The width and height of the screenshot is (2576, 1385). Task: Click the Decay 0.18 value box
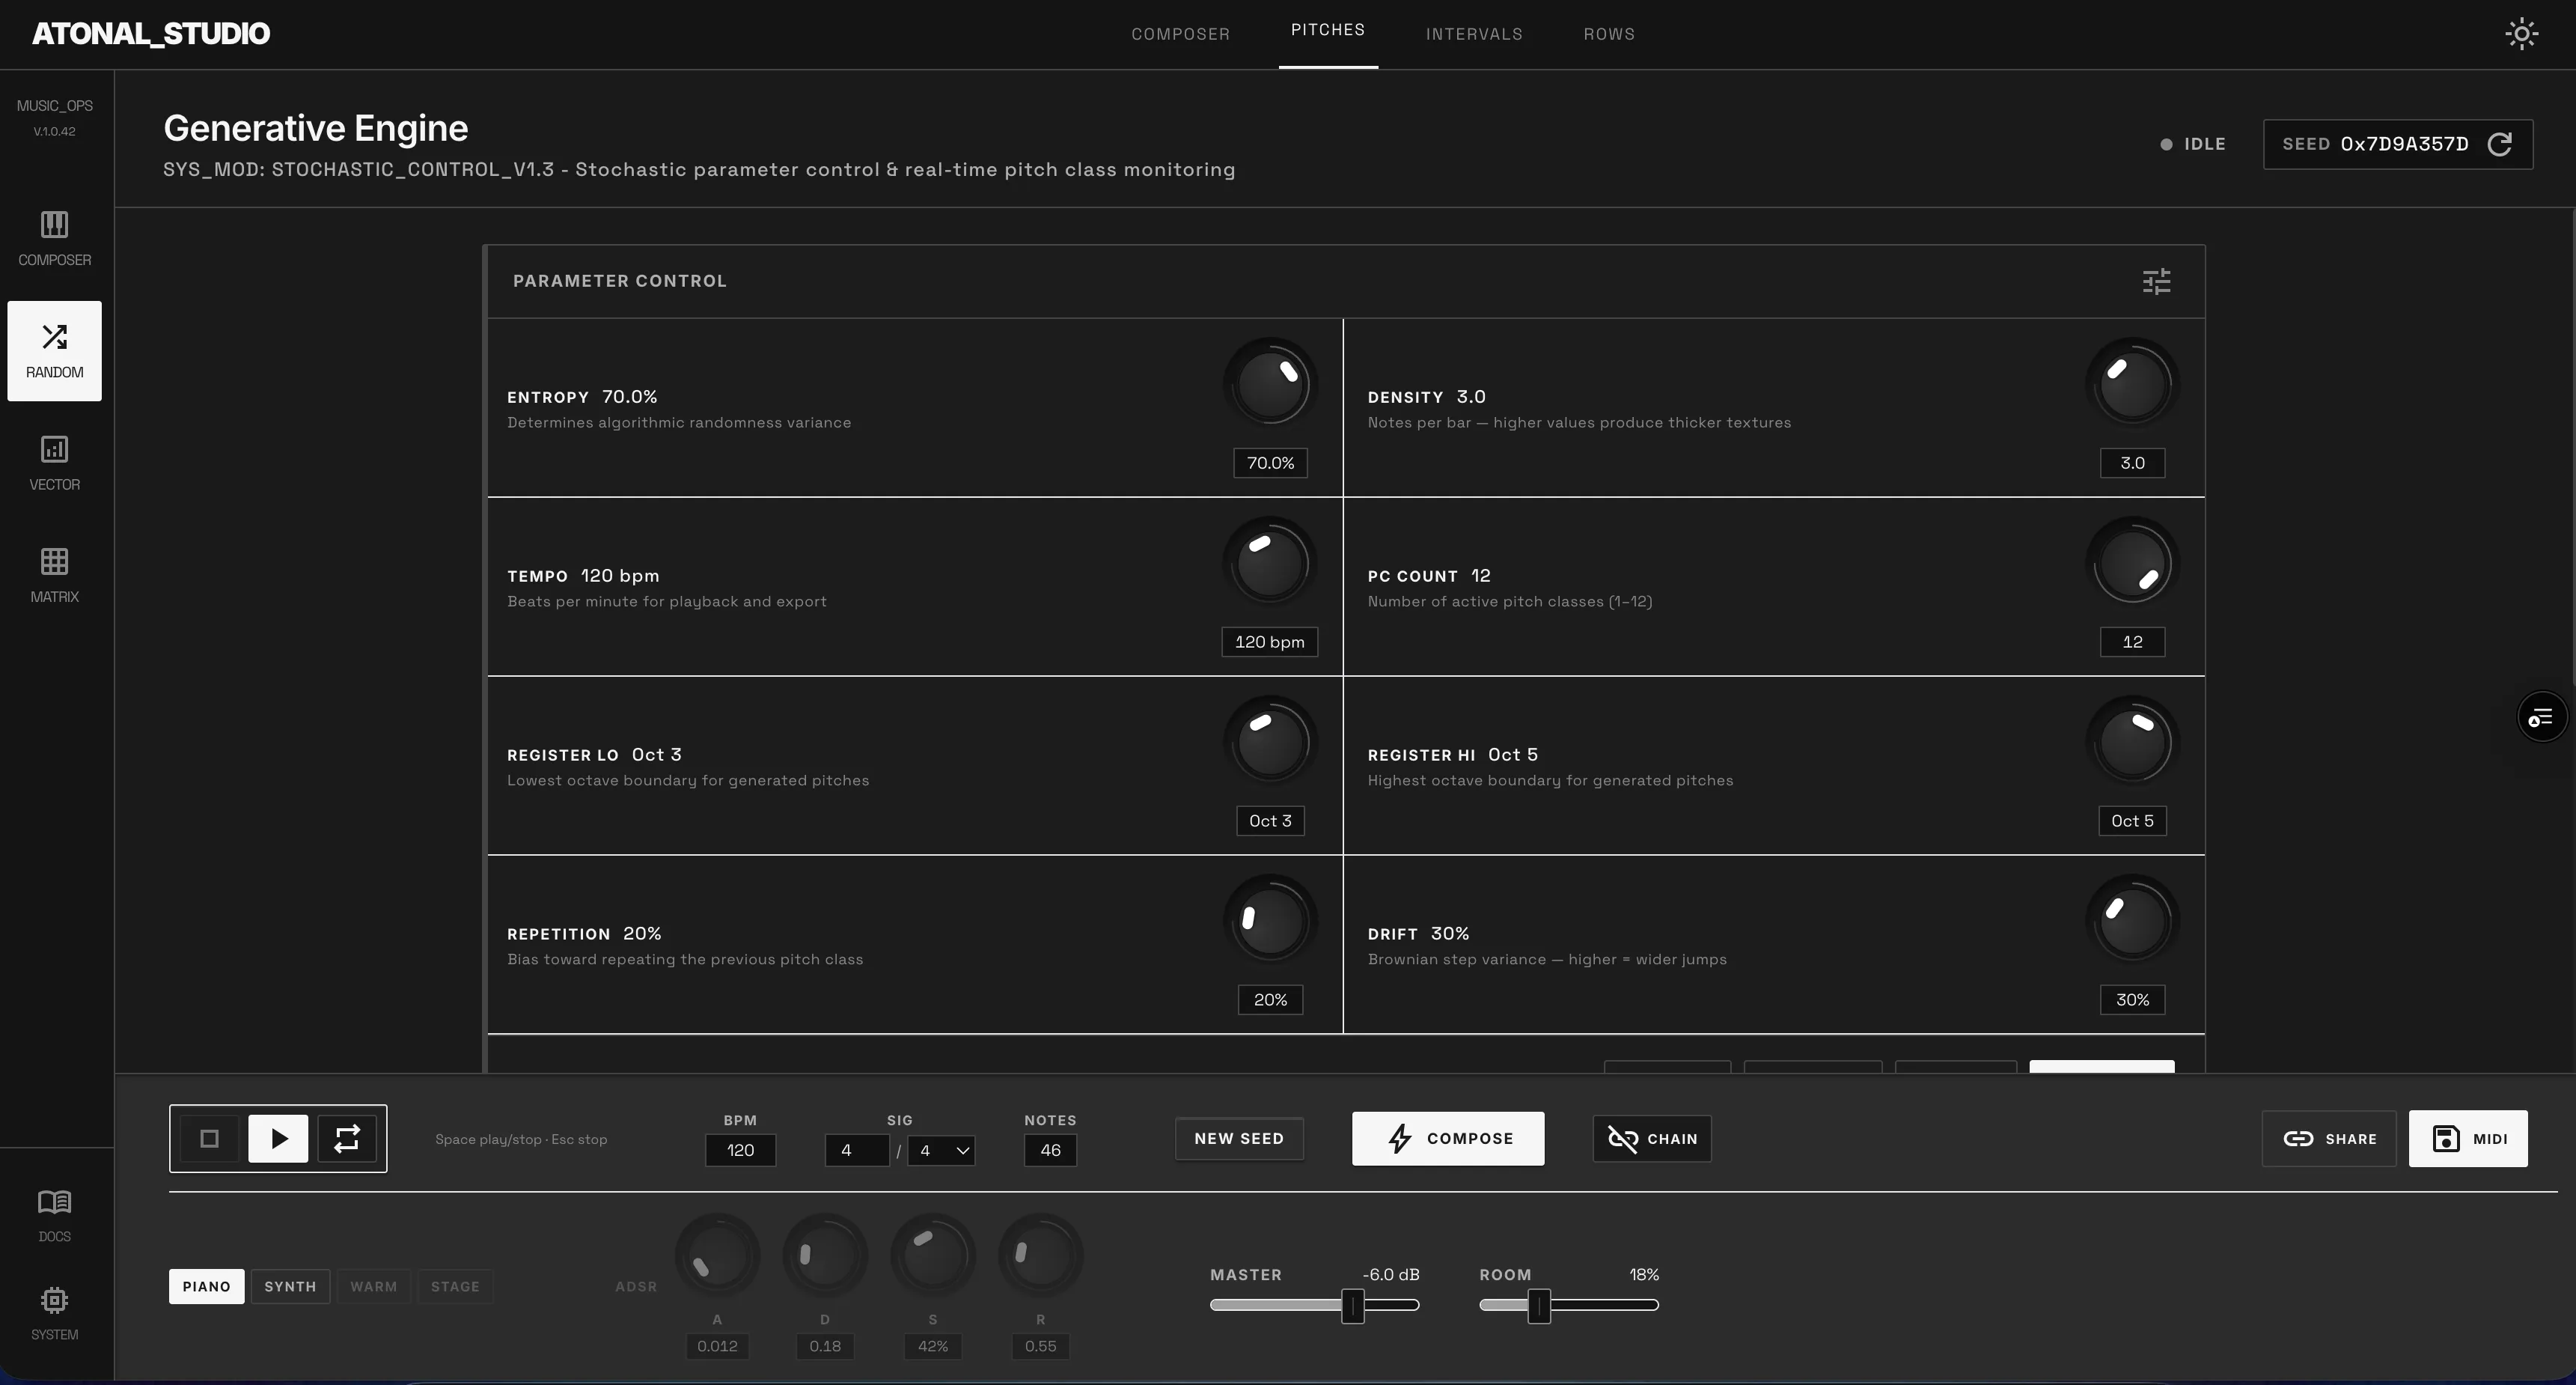[x=825, y=1346]
